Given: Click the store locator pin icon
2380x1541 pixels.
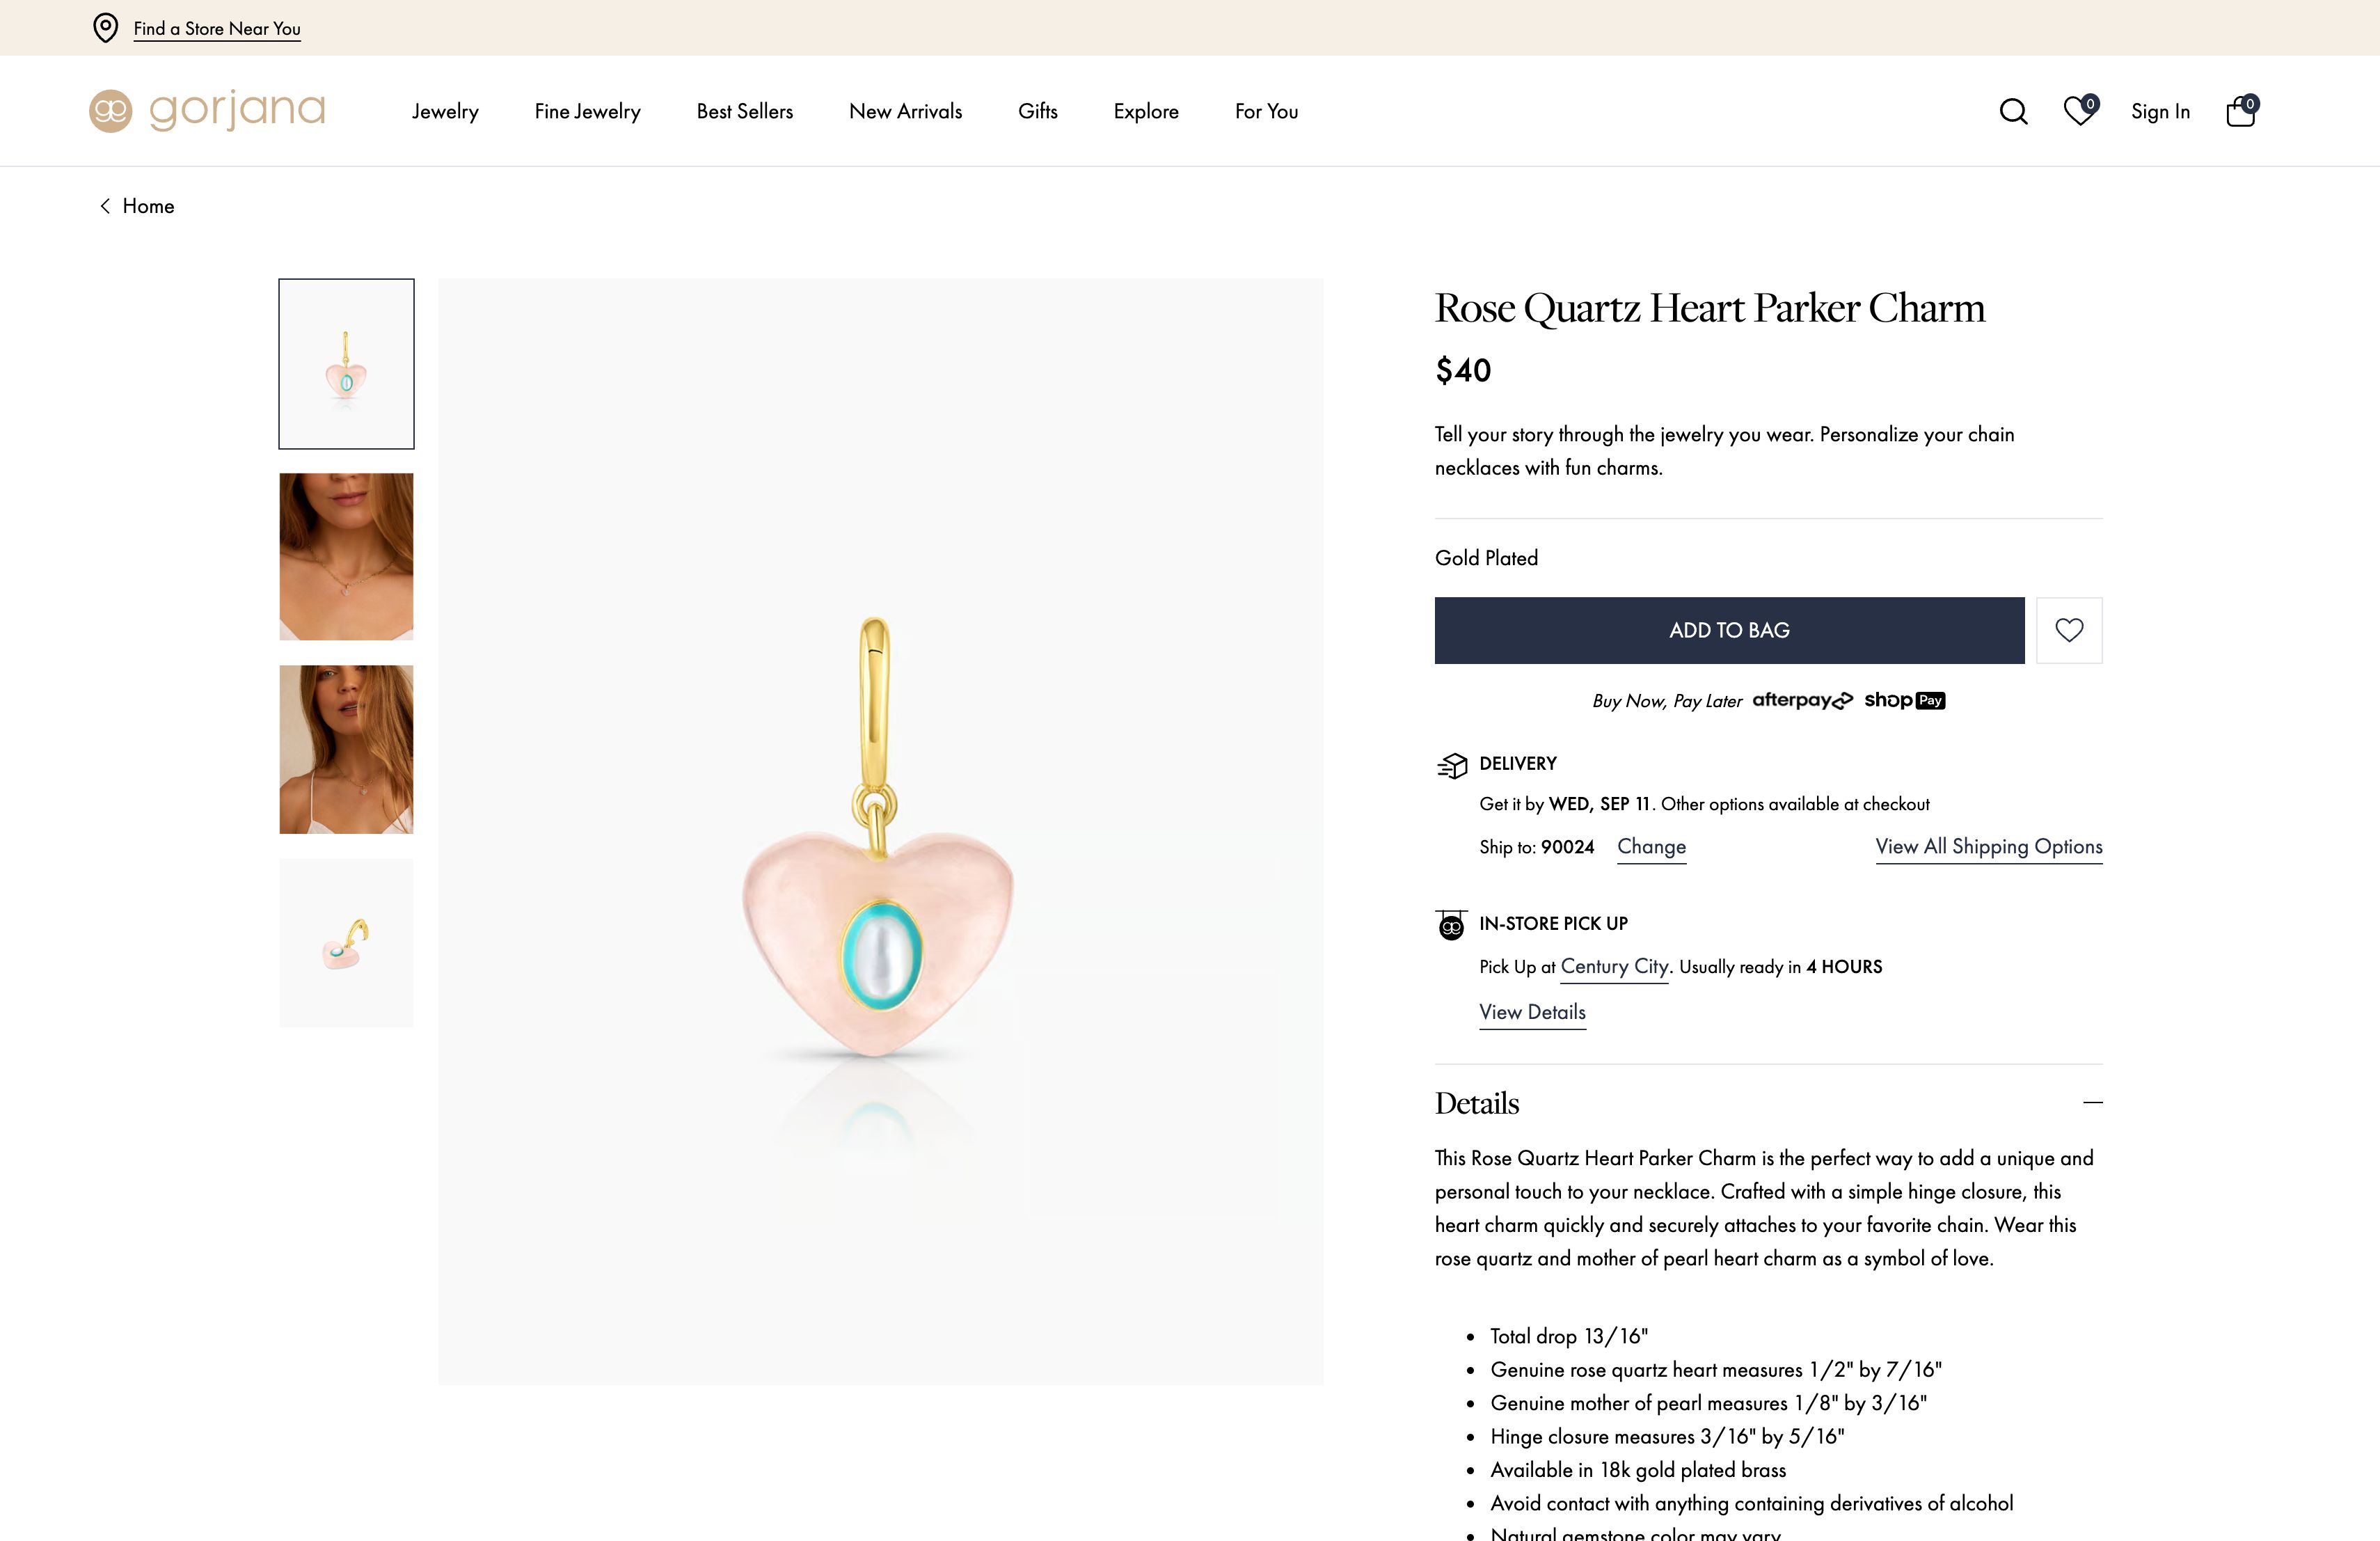Looking at the screenshot, I should point(105,28).
